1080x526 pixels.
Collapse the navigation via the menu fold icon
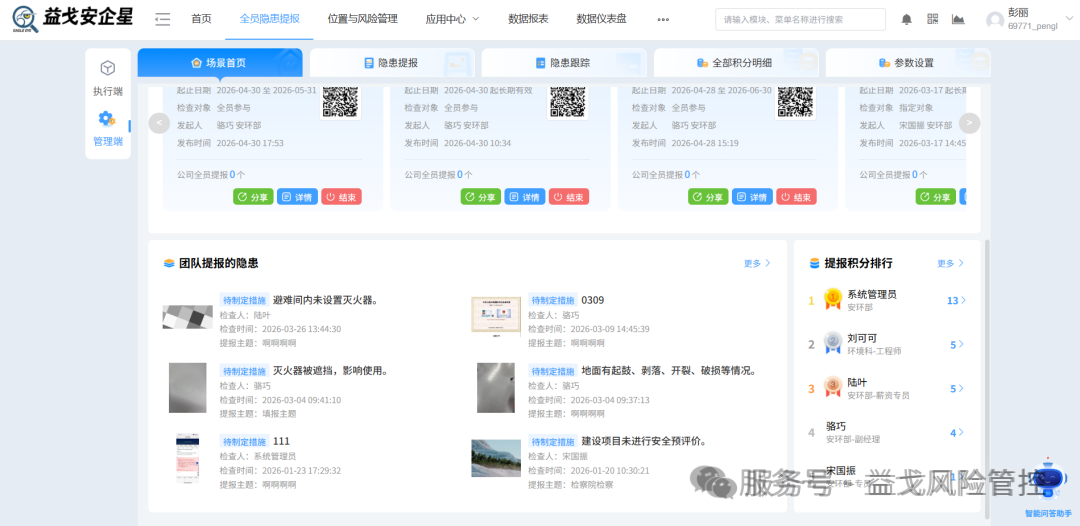[x=163, y=19]
